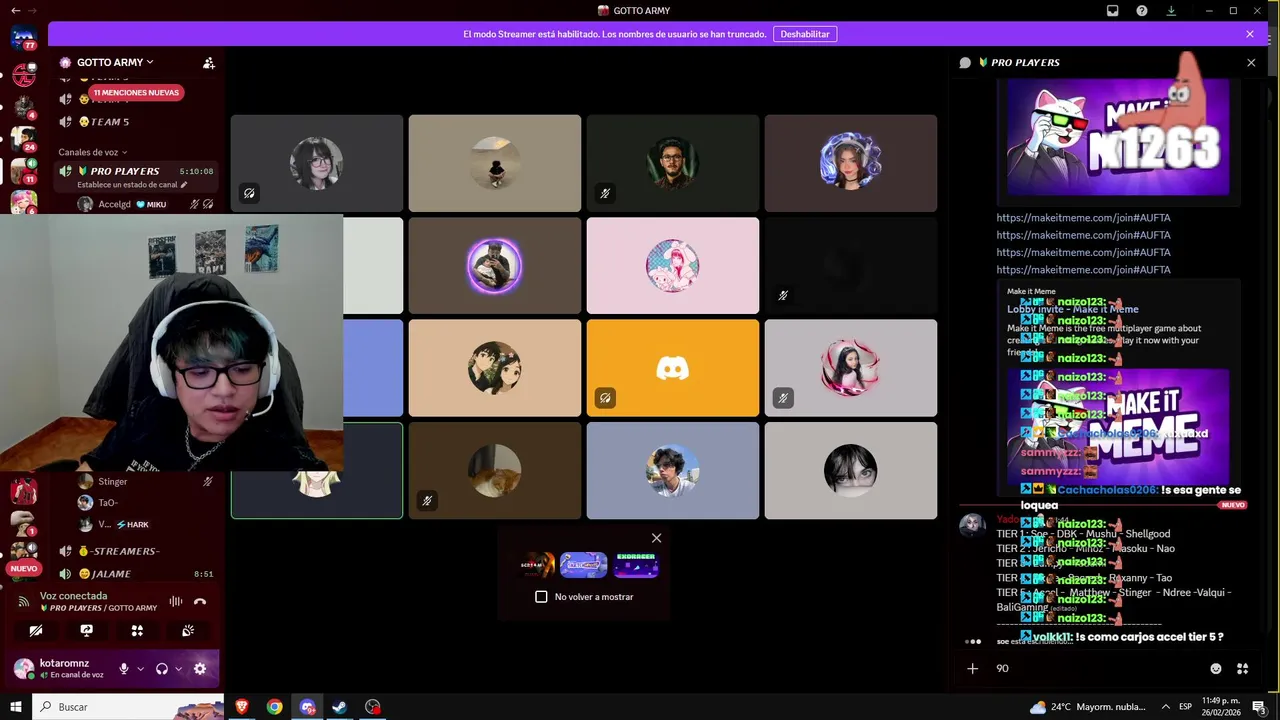The width and height of the screenshot is (1280, 720).
Task: Open the red circular logo server
Action: point(23,76)
